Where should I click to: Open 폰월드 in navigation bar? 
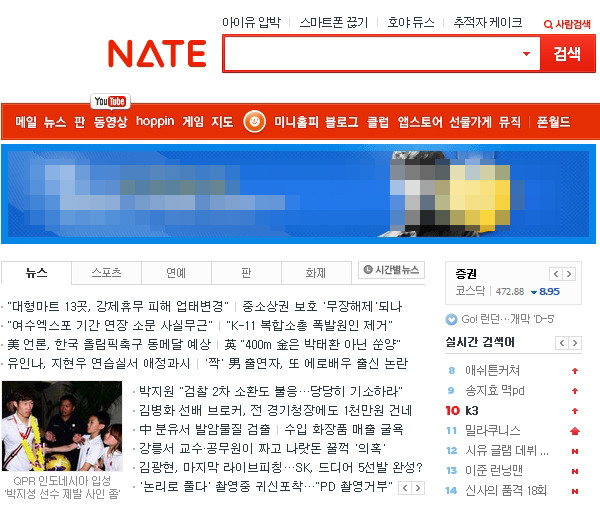point(553,122)
